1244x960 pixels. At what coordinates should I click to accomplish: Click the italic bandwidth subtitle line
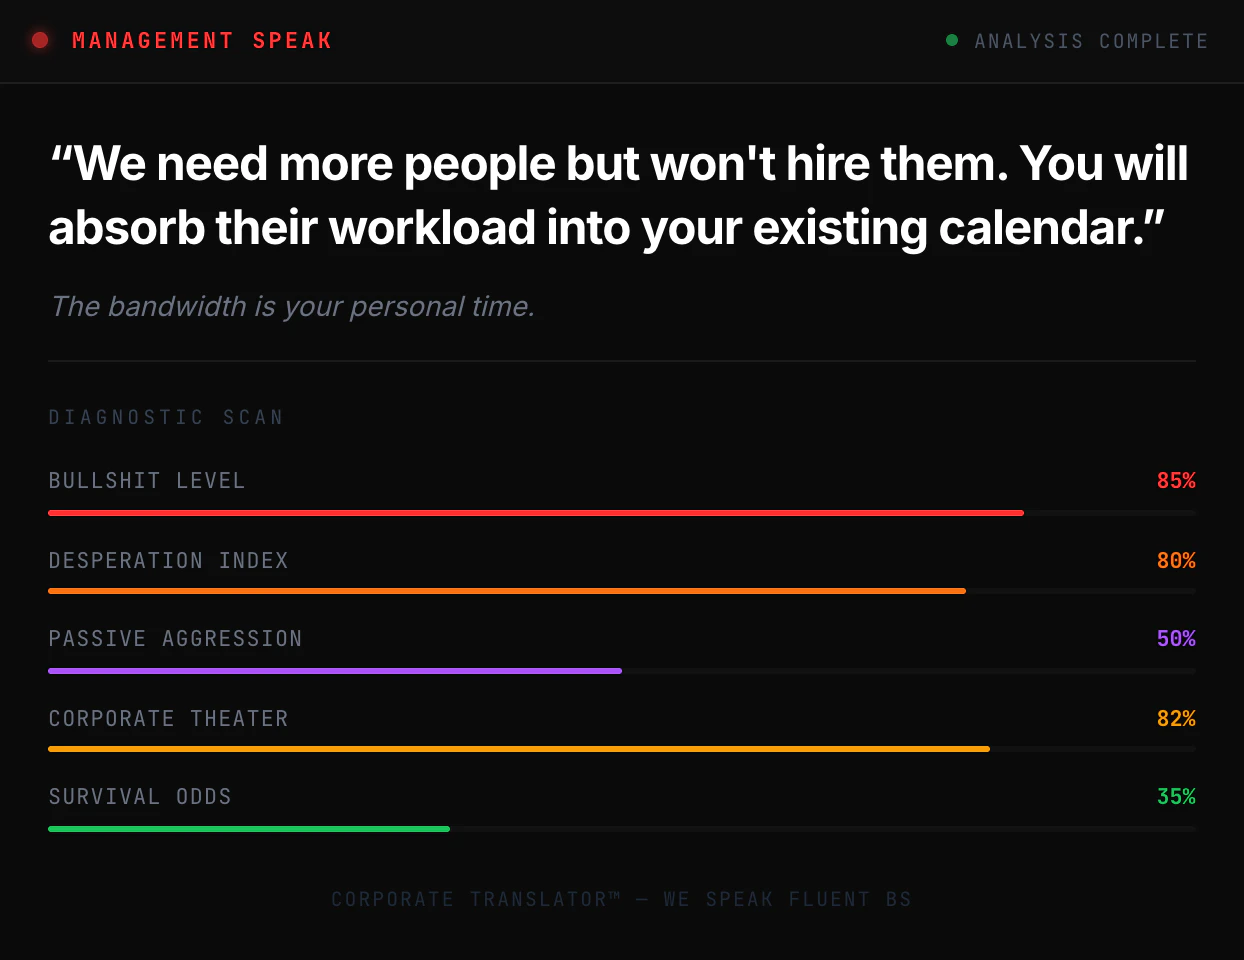[292, 306]
